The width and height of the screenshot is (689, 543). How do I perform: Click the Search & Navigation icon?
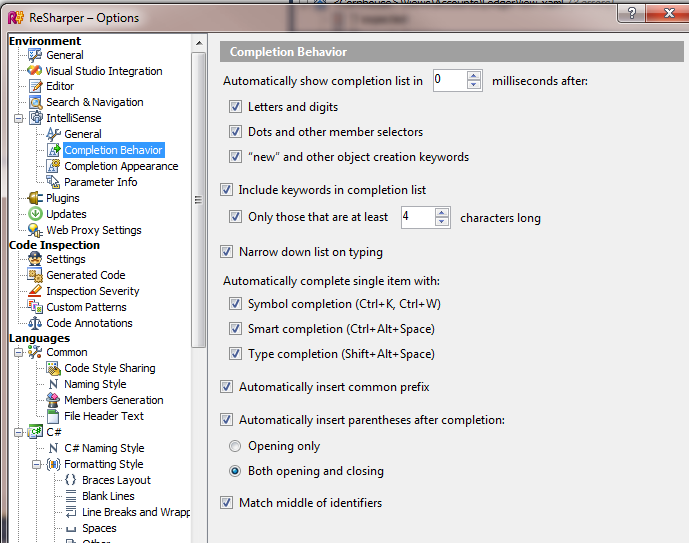point(35,102)
